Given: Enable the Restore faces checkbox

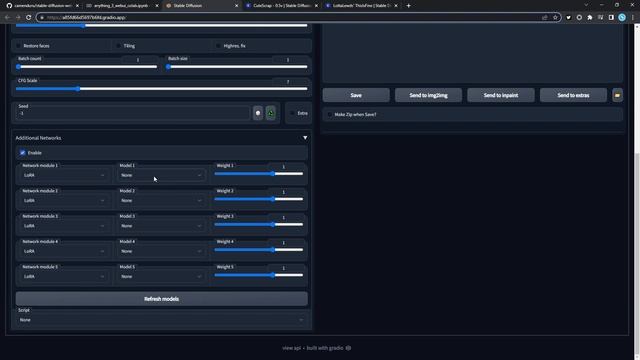Looking at the screenshot, I should 19,46.
